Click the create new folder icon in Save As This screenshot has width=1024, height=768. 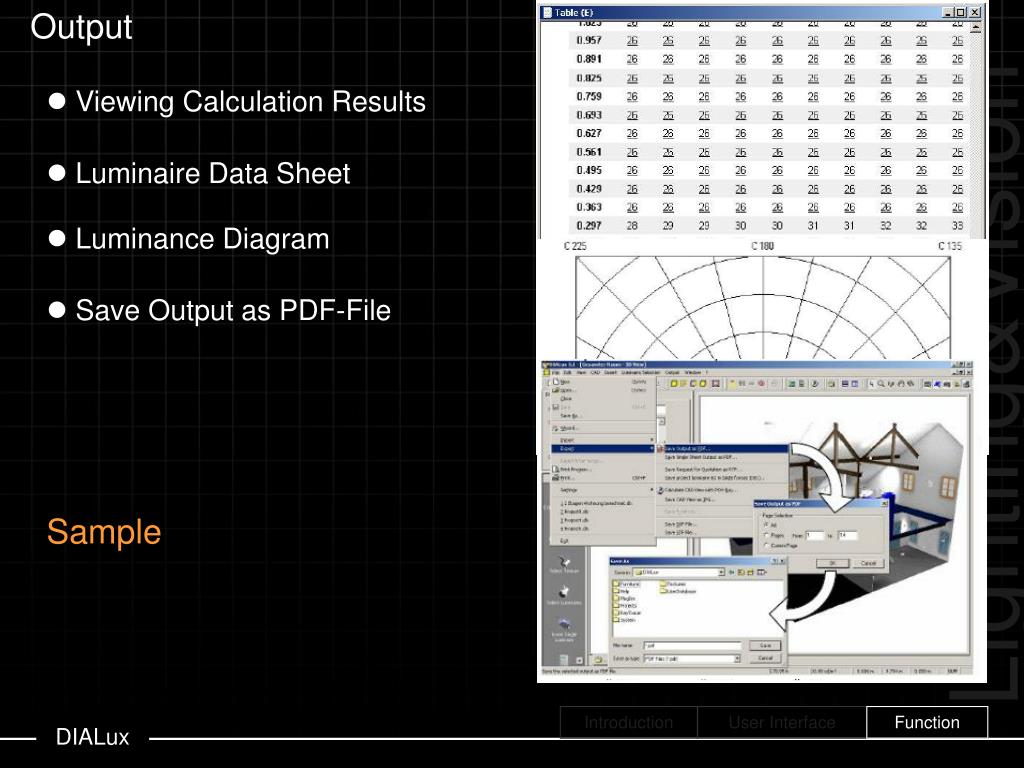coord(750,572)
